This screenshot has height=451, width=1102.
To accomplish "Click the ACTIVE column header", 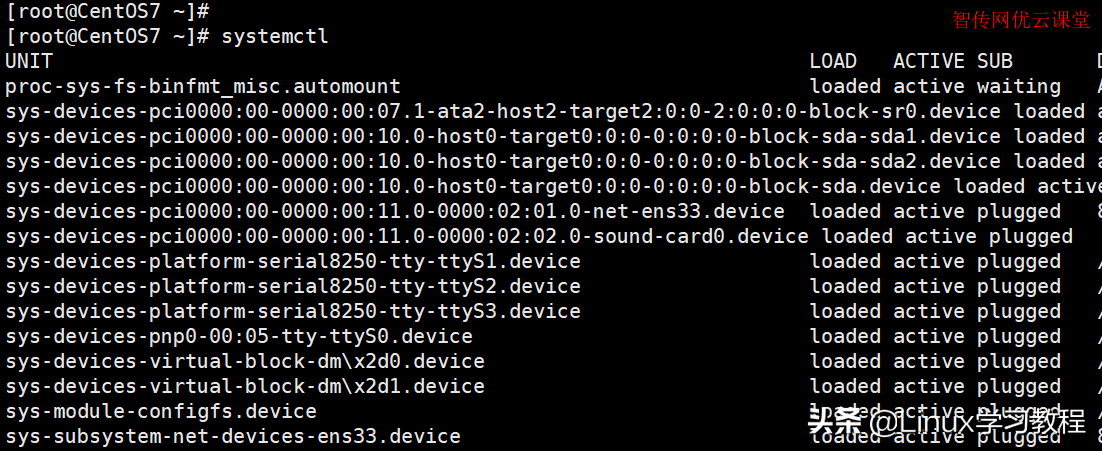I will coord(929,62).
